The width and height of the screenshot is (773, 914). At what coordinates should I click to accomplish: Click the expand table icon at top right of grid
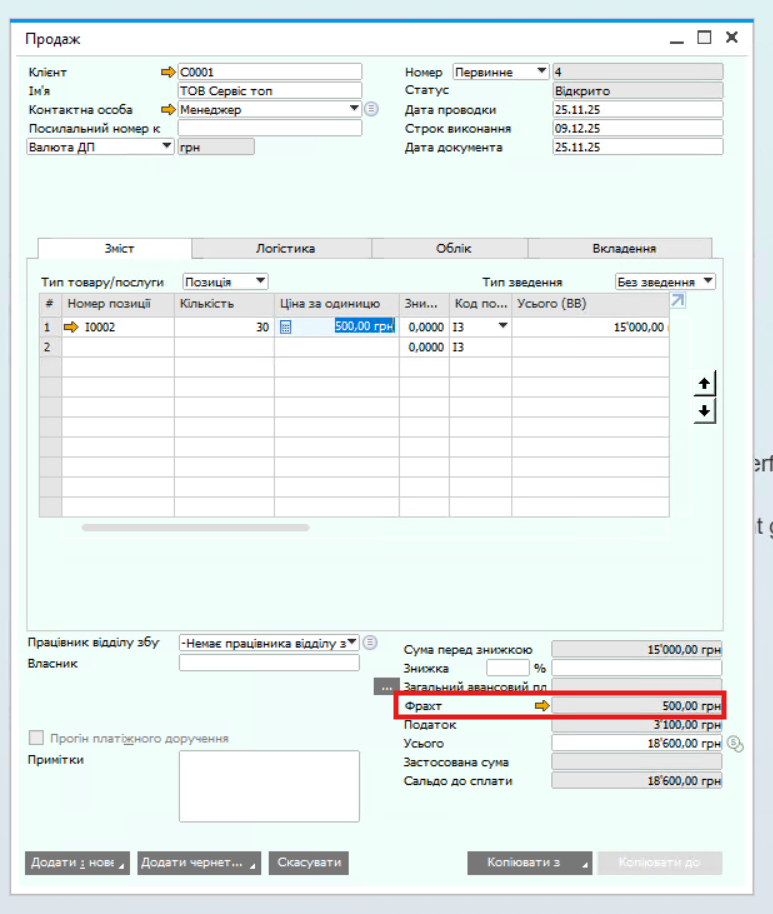tap(678, 301)
